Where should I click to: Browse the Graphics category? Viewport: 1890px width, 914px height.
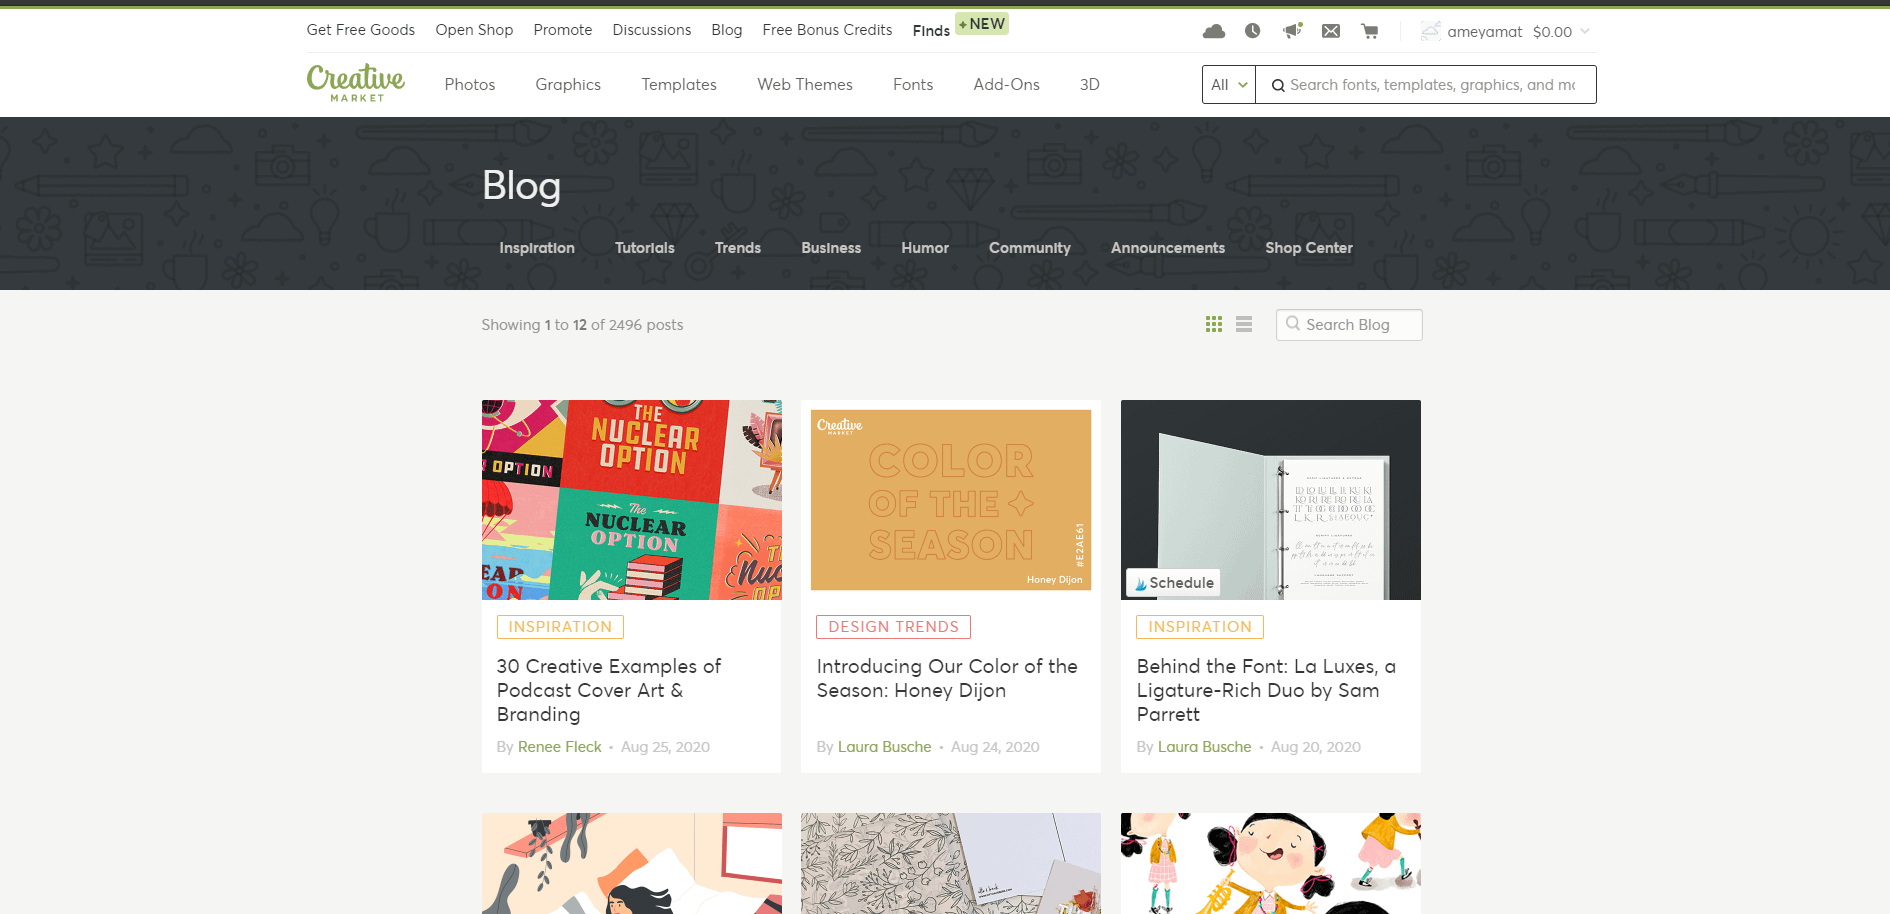click(x=568, y=85)
